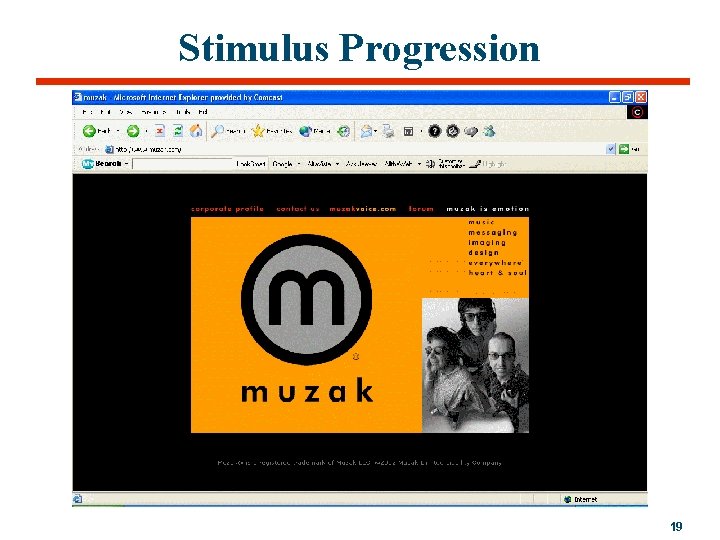Click the dark round icon after question-mark

point(453,132)
